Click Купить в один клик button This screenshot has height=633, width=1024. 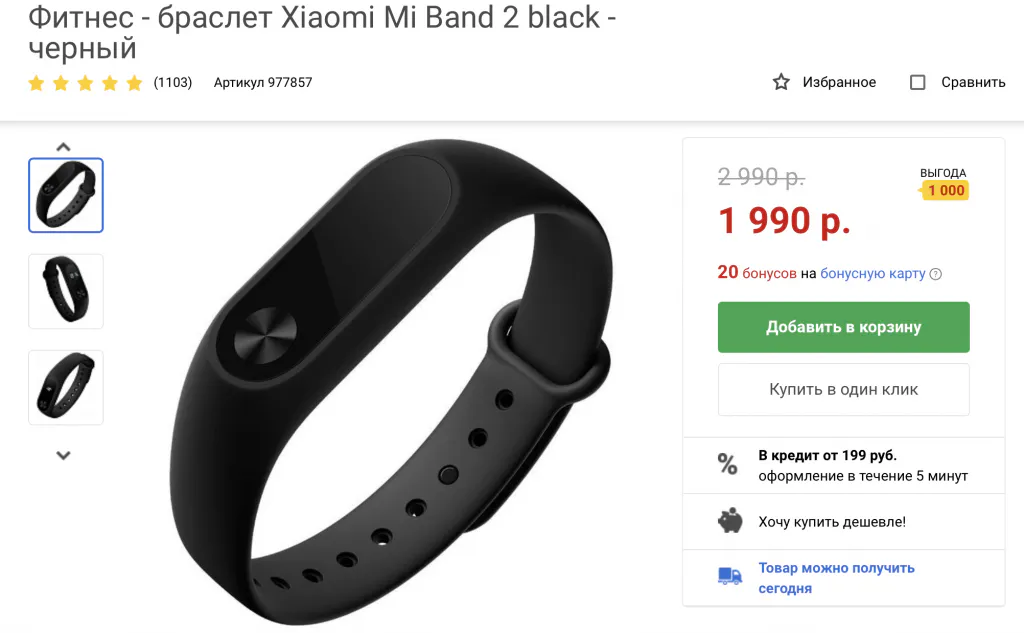(843, 389)
